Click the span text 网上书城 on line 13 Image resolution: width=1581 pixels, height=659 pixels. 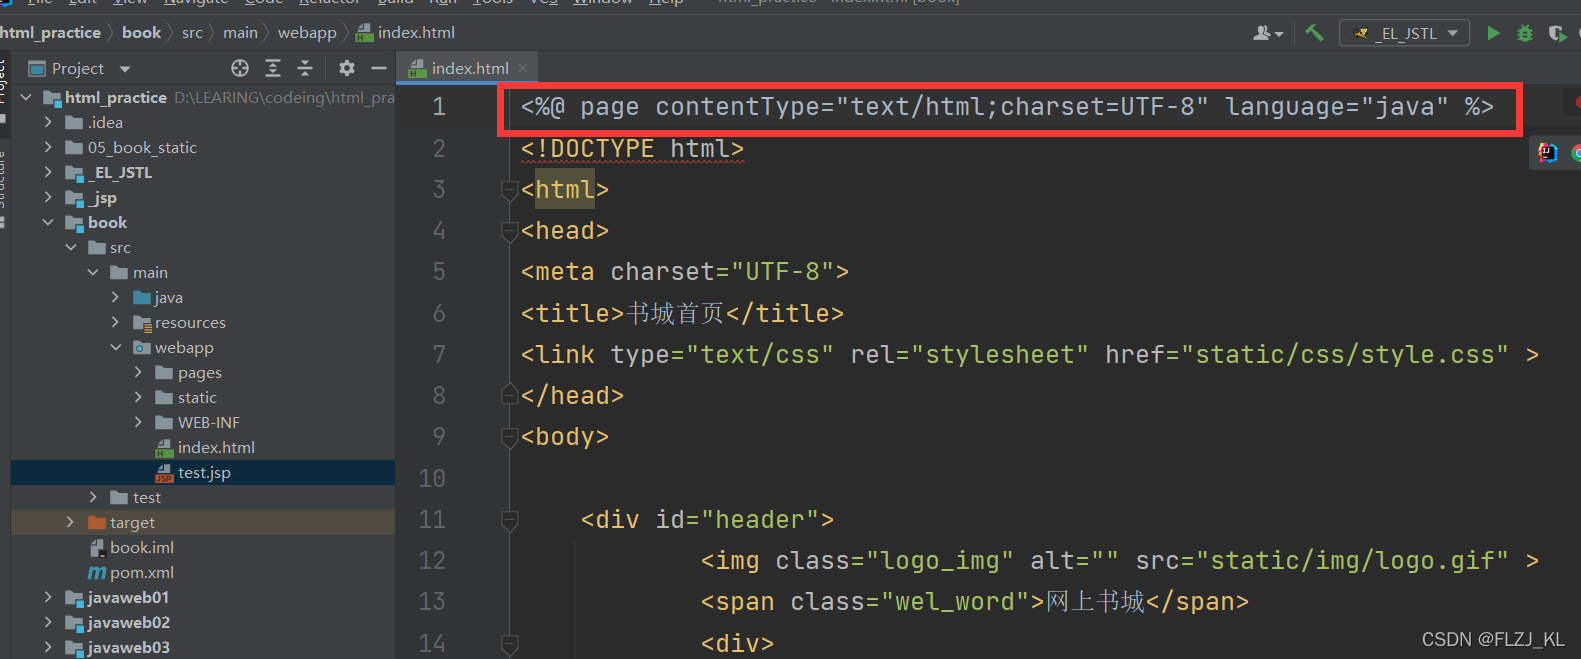coord(1095,601)
